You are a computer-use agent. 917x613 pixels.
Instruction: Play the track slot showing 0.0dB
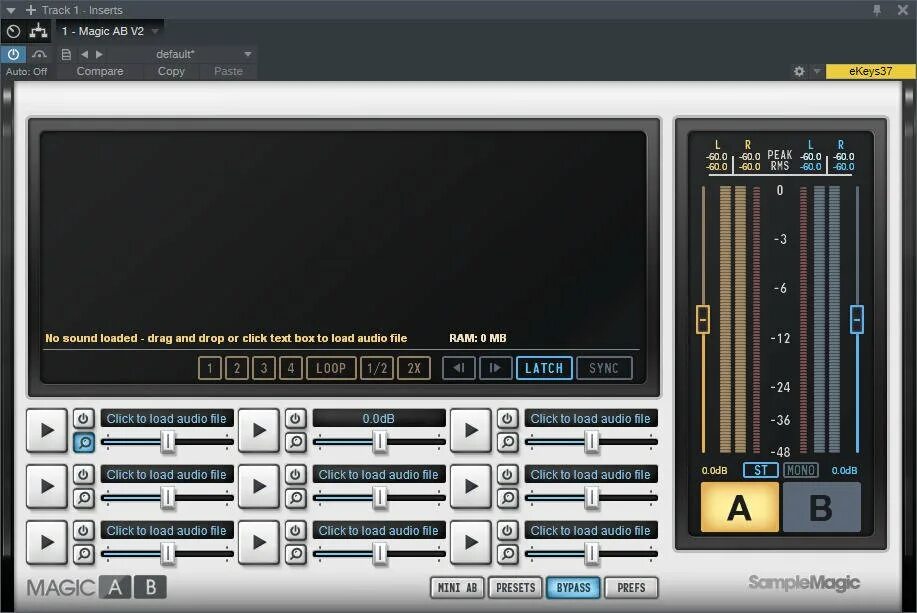[x=258, y=431]
